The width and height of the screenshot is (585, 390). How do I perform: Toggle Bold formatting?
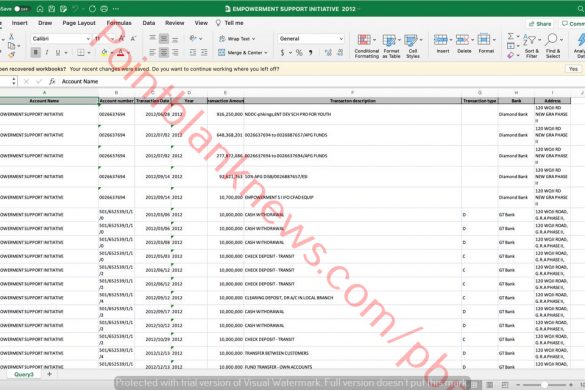coord(36,53)
